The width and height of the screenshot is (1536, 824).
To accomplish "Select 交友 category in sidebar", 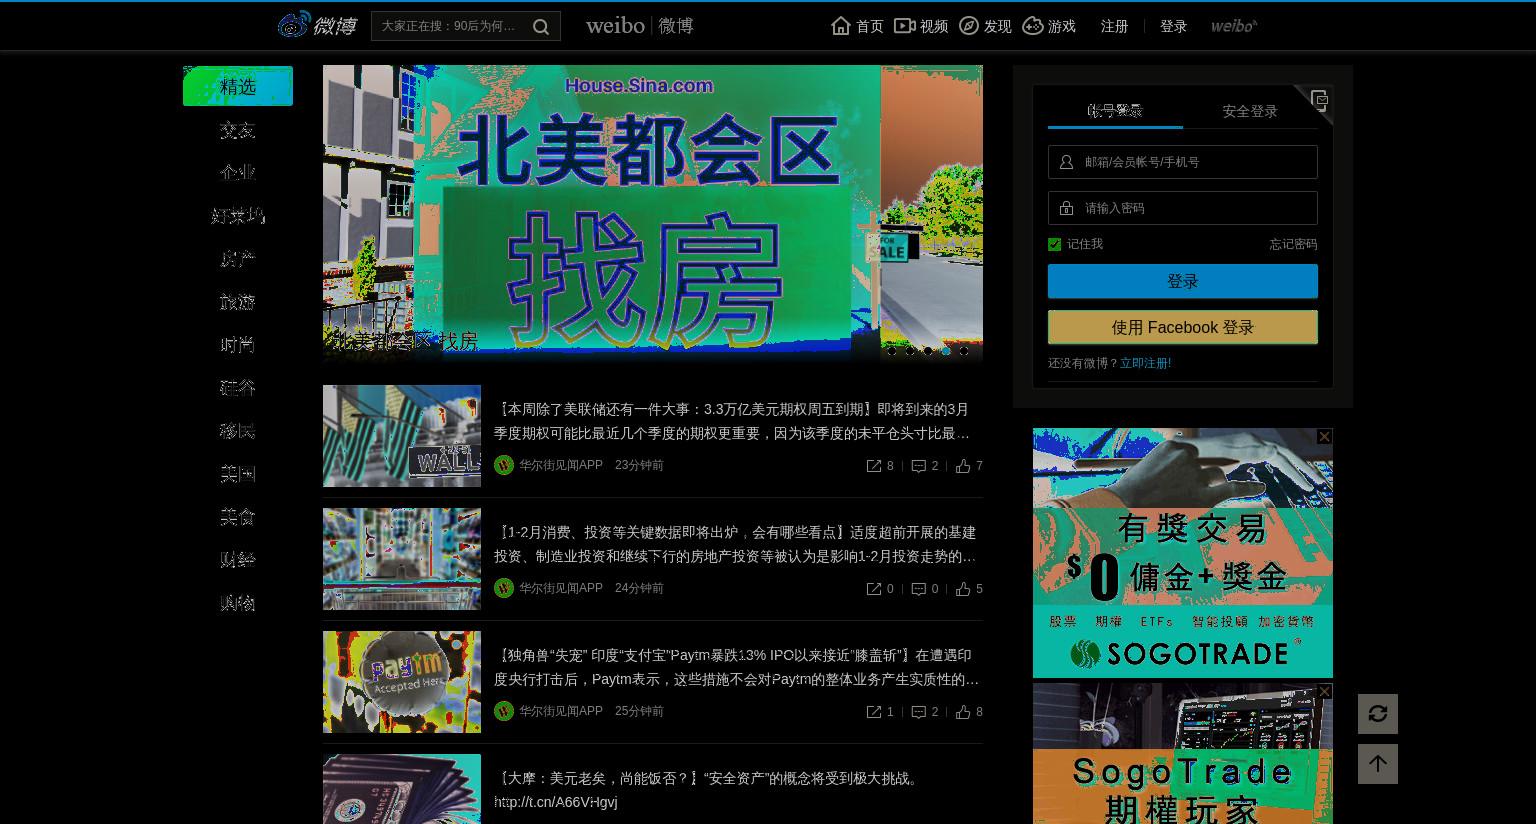I will coord(238,130).
